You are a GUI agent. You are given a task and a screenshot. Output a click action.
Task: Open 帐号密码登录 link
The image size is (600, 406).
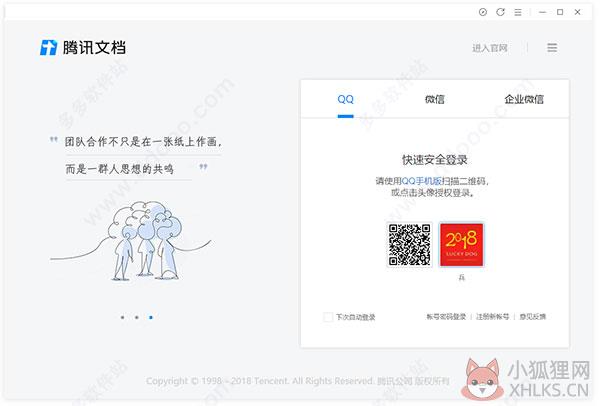tap(446, 317)
